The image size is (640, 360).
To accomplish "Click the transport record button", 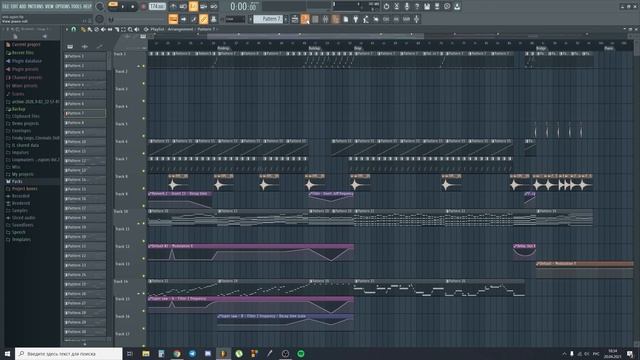I will (x=143, y=7).
